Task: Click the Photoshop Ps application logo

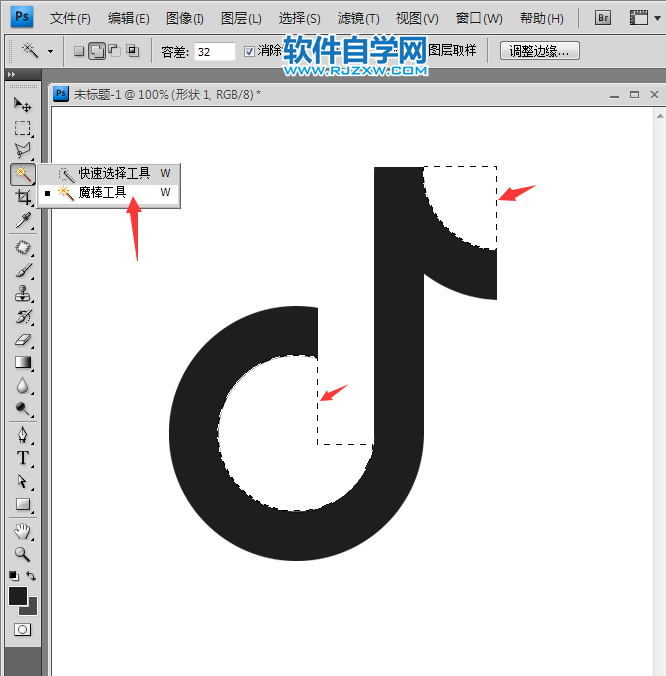Action: 22,17
